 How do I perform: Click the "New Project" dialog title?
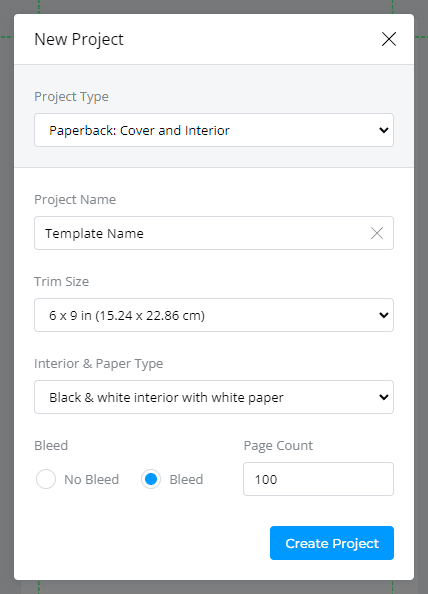point(79,39)
